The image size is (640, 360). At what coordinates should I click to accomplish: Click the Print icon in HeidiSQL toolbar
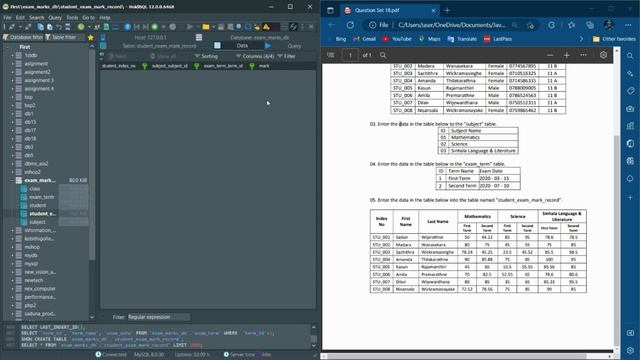68,27
